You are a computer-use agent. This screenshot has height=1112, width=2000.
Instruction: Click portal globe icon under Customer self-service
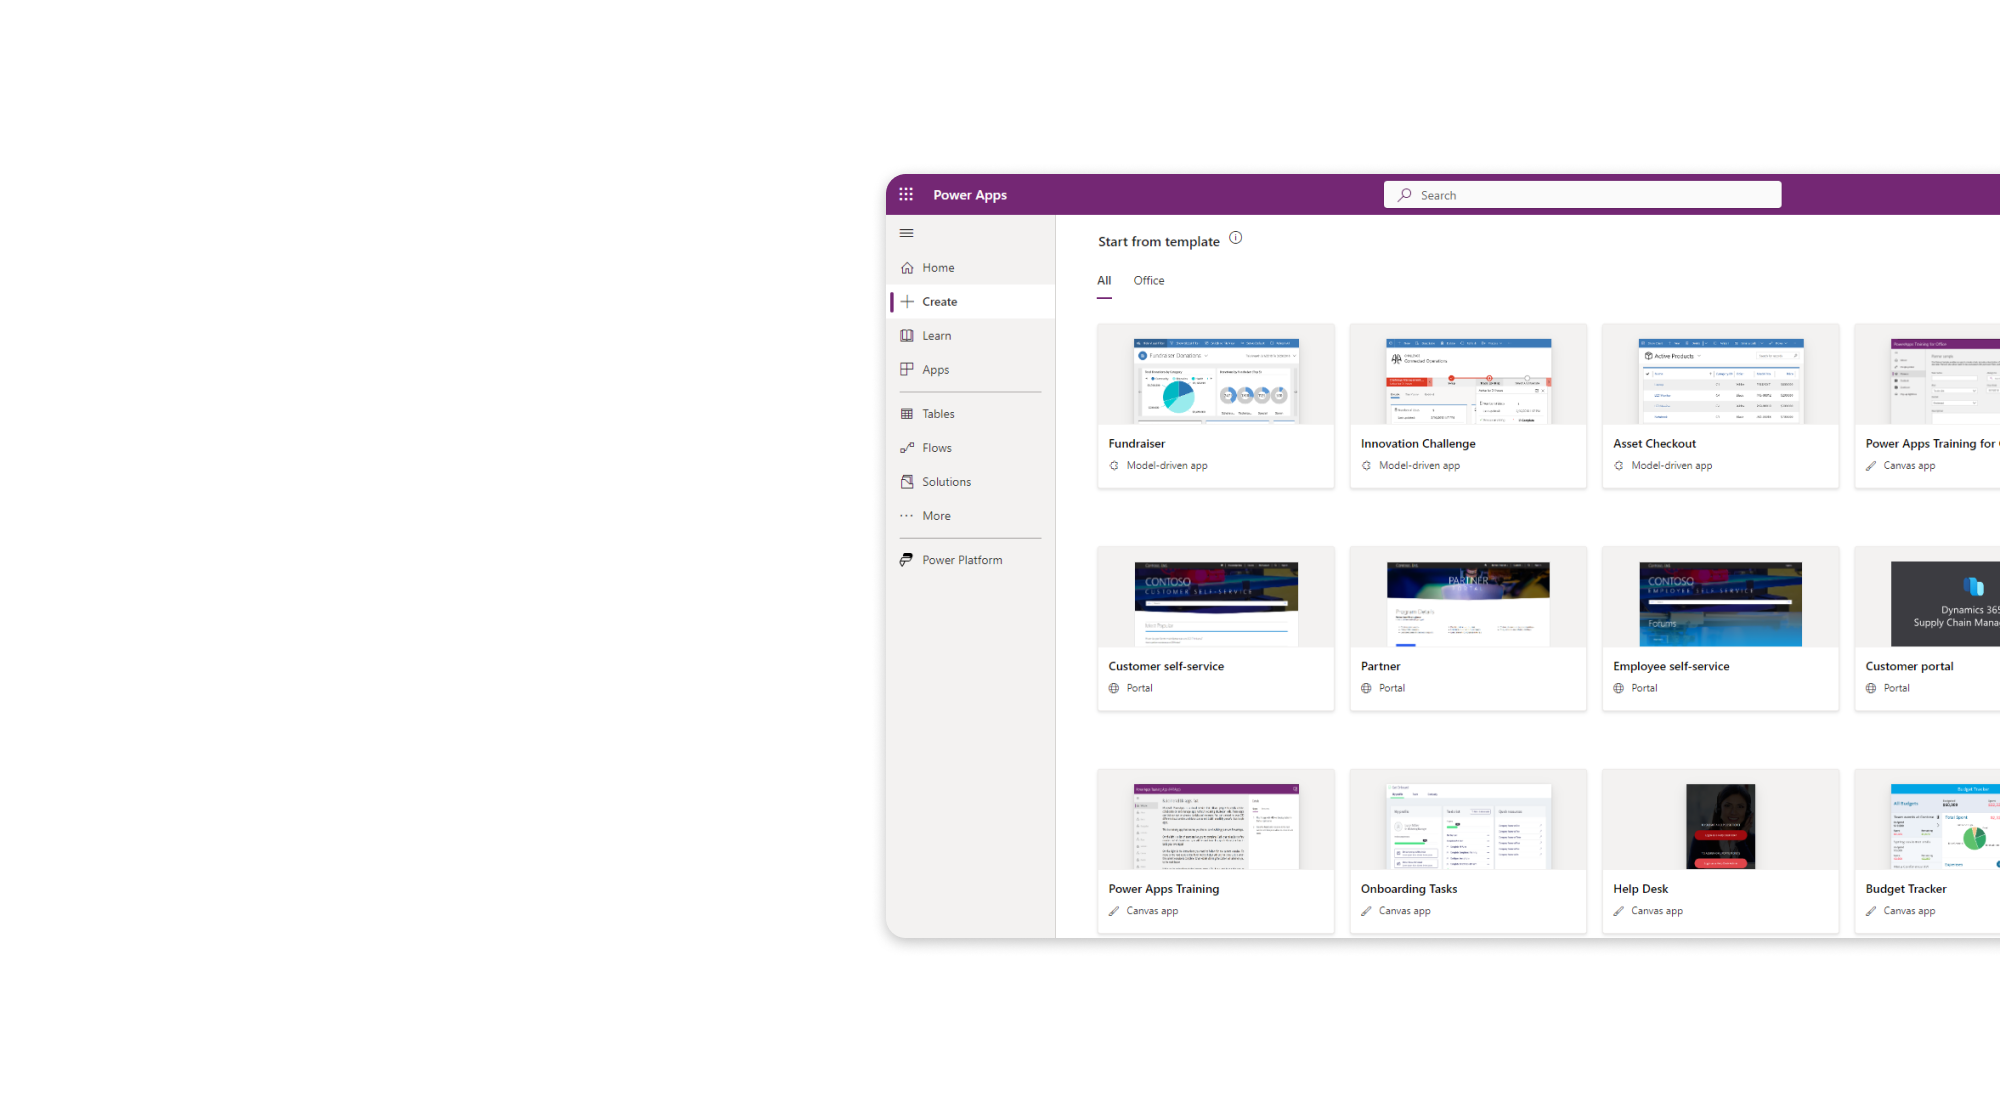[x=1114, y=688]
